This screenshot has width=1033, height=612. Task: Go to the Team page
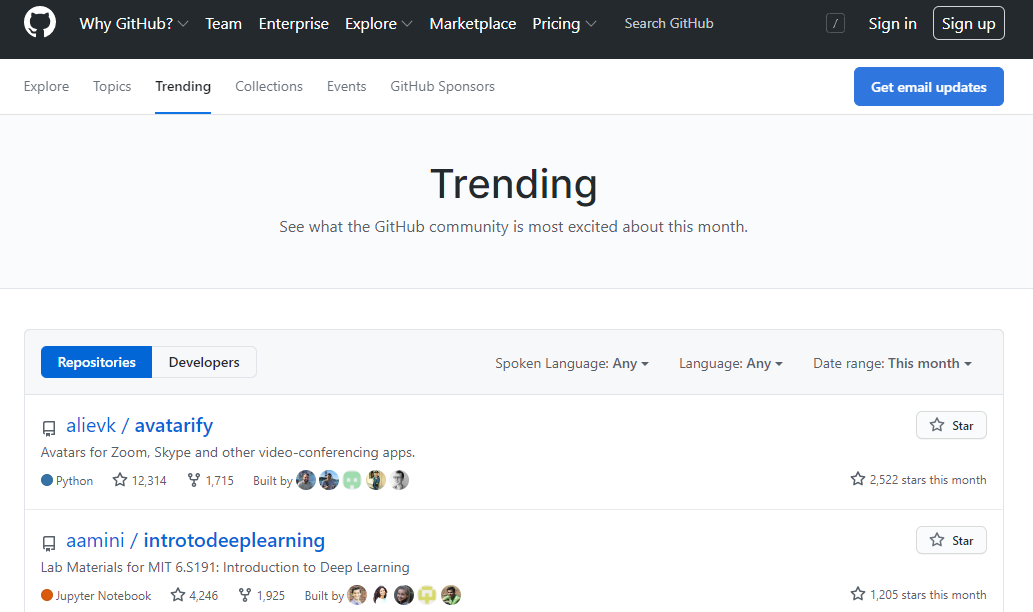click(x=223, y=24)
